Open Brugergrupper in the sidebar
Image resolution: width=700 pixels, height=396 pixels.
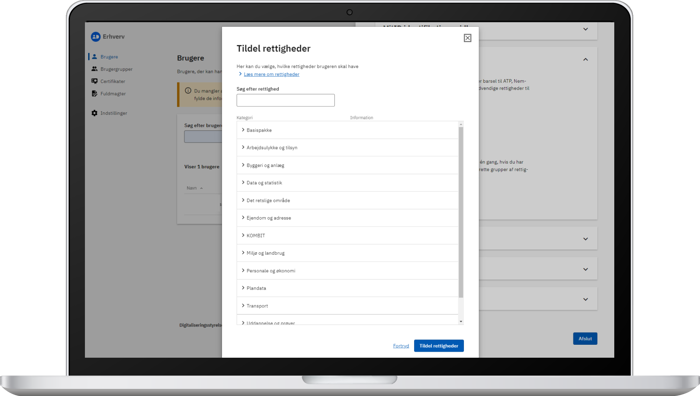click(x=116, y=69)
